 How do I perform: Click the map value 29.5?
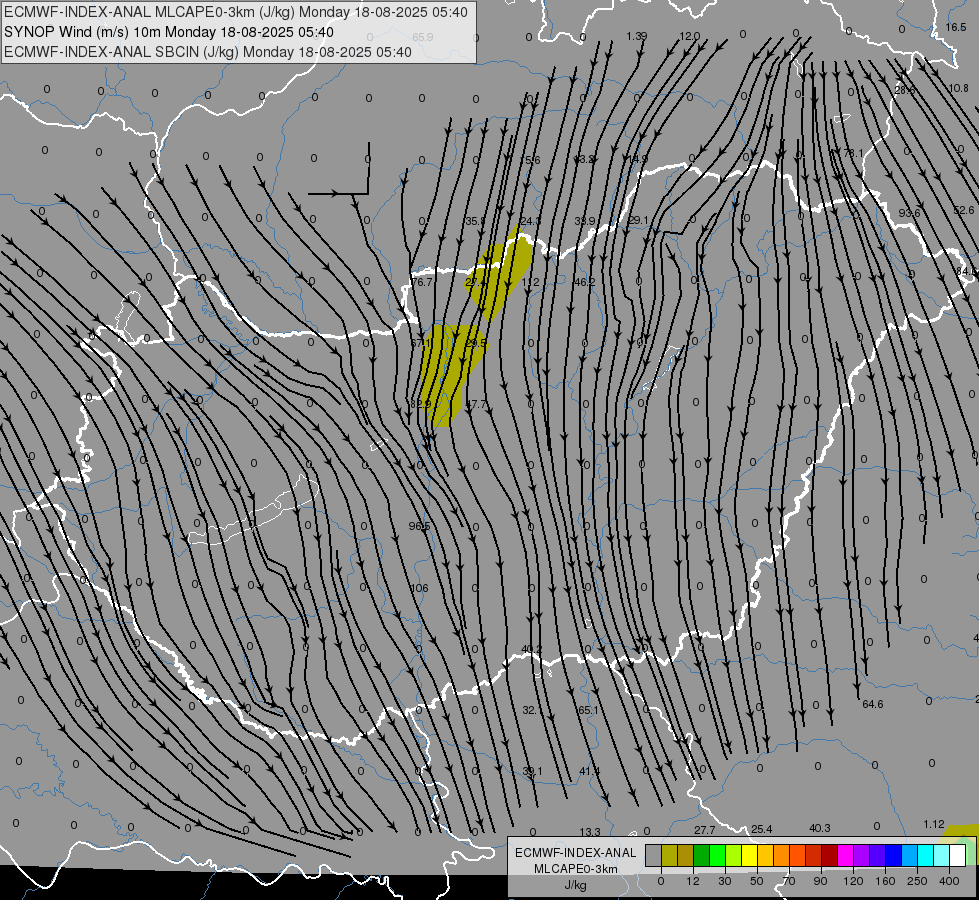[476, 343]
